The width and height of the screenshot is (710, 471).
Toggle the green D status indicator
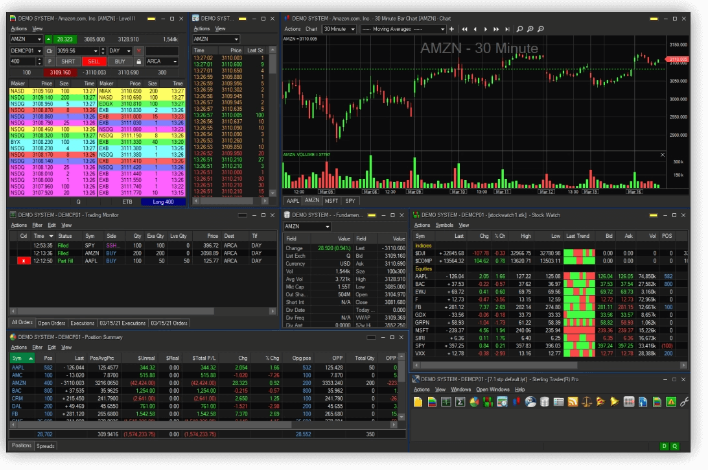tap(664, 445)
